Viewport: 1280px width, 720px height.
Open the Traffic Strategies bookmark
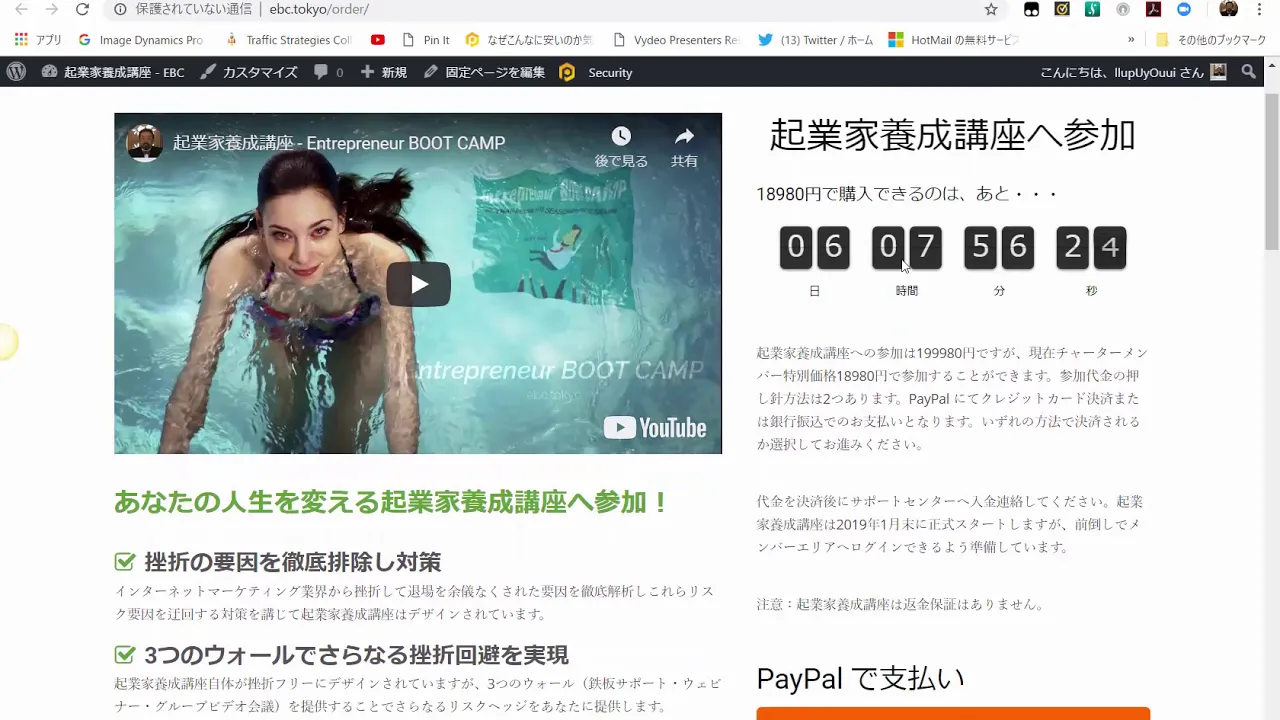point(289,40)
